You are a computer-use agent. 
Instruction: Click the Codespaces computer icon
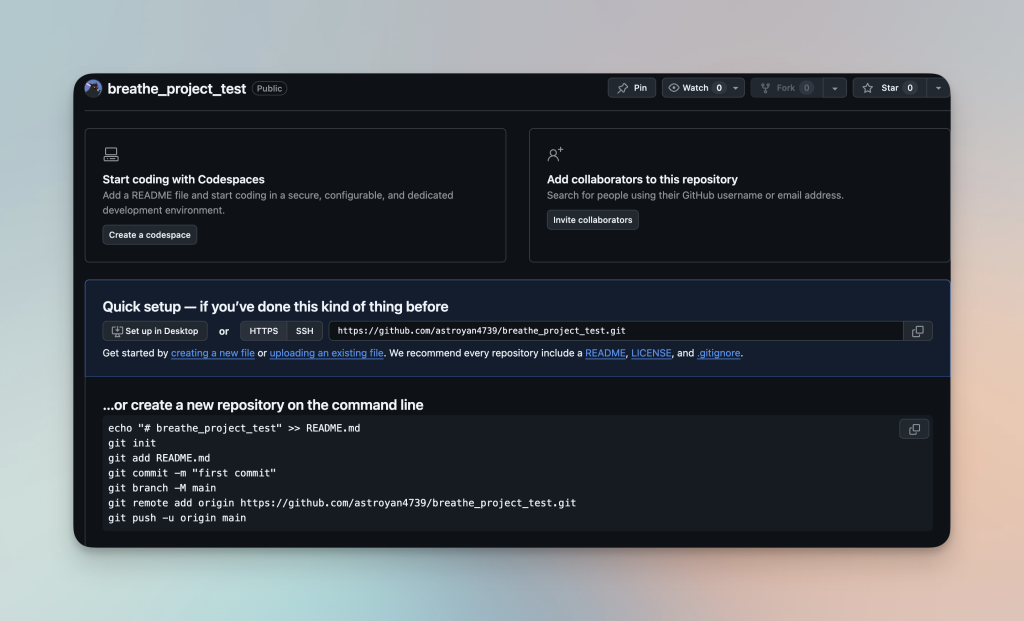pos(111,154)
